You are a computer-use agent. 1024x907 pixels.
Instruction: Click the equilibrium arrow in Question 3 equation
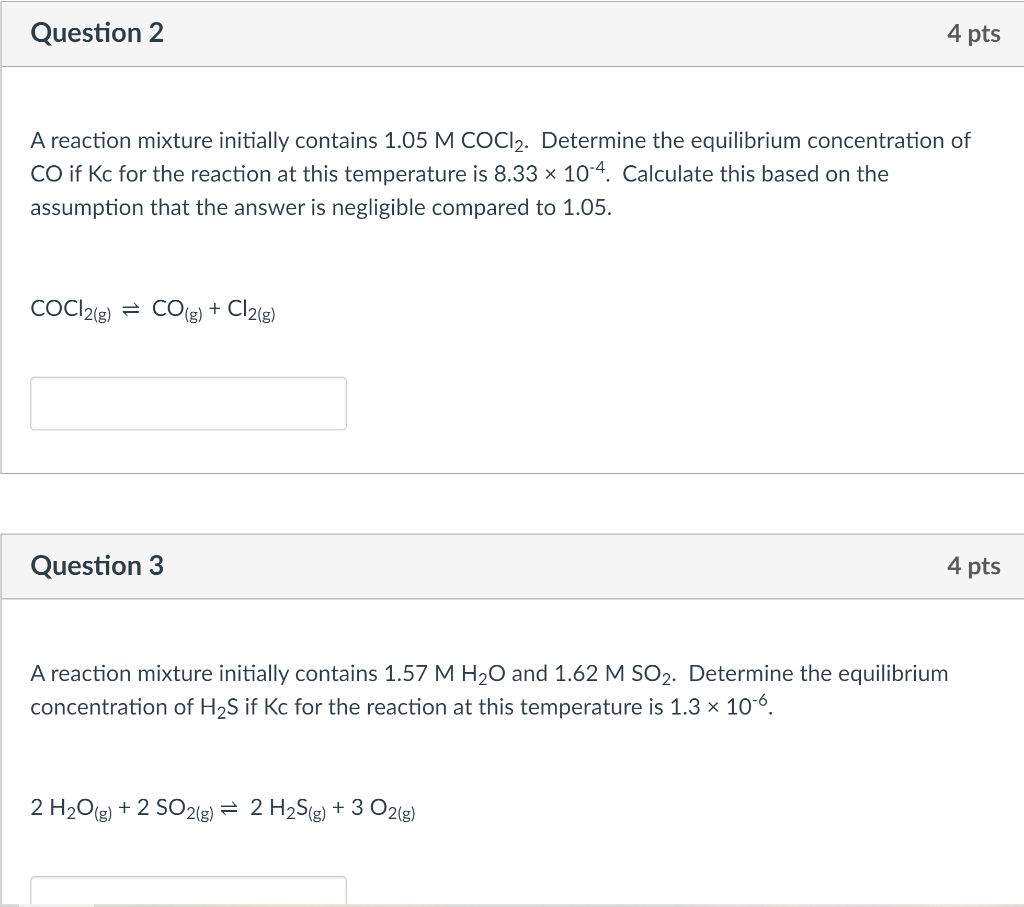coord(229,809)
